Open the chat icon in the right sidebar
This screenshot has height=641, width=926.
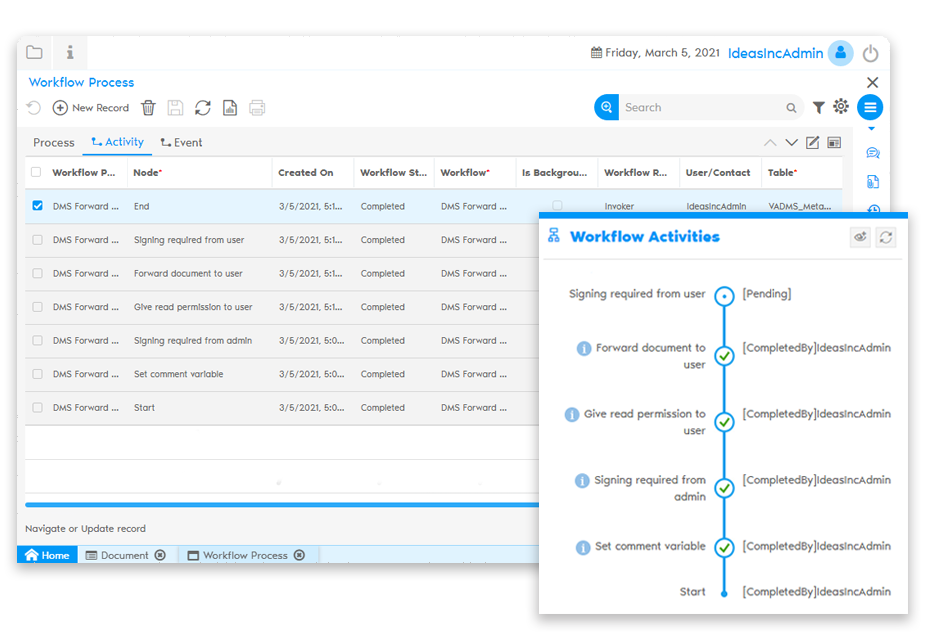(872, 152)
